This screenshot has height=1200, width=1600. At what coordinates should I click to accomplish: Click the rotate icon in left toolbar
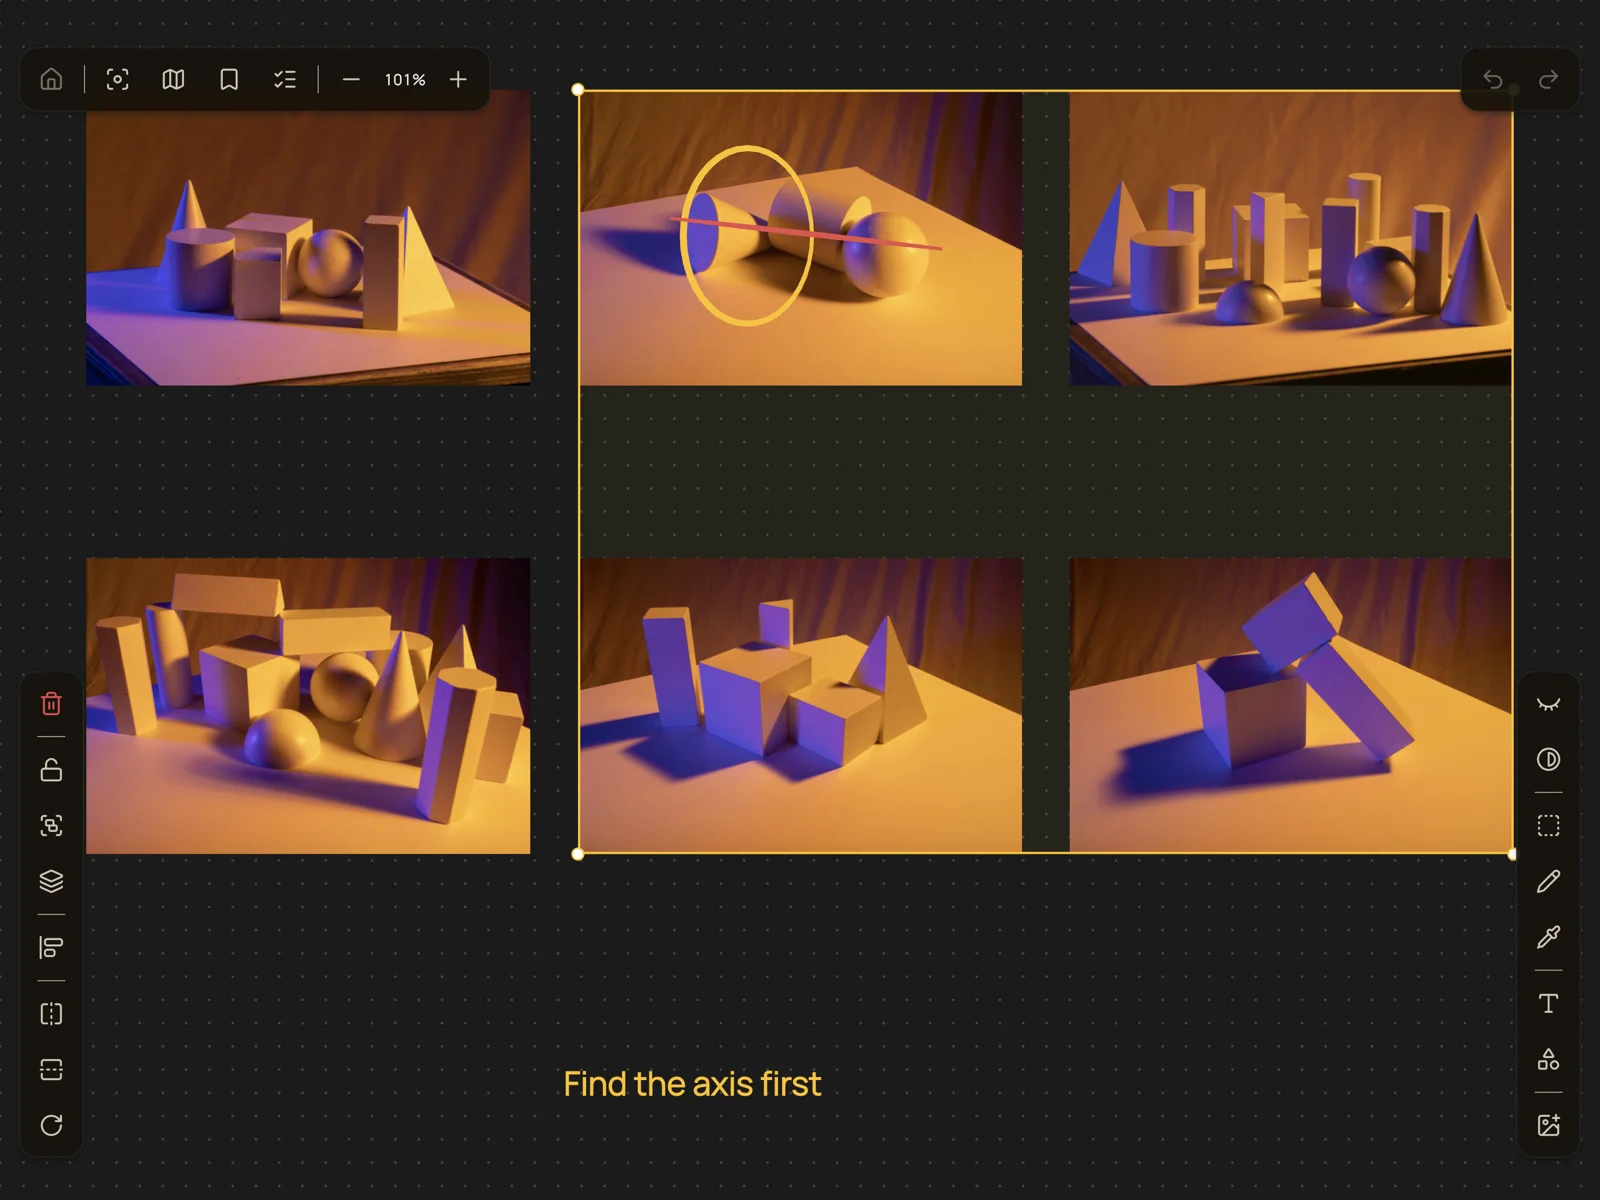click(51, 1125)
